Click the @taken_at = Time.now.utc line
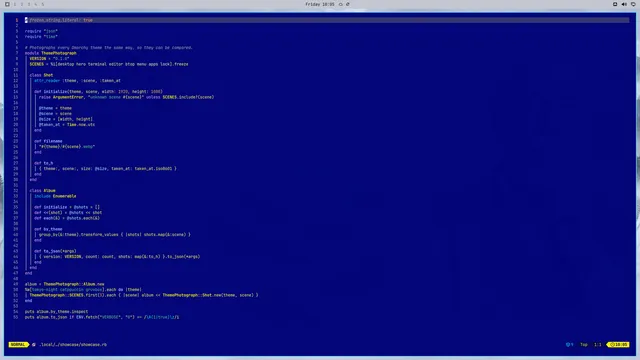Screen dimensions: 640x360 click(x=67, y=124)
